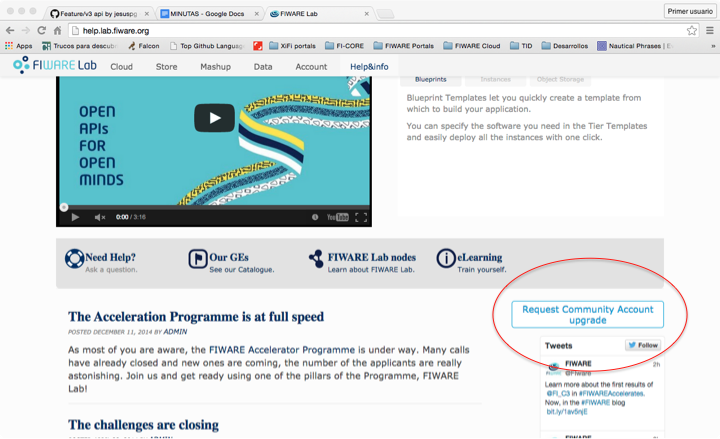The height and width of the screenshot is (439, 720).
Task: Bookmark this page with the star icon
Action: 692,31
